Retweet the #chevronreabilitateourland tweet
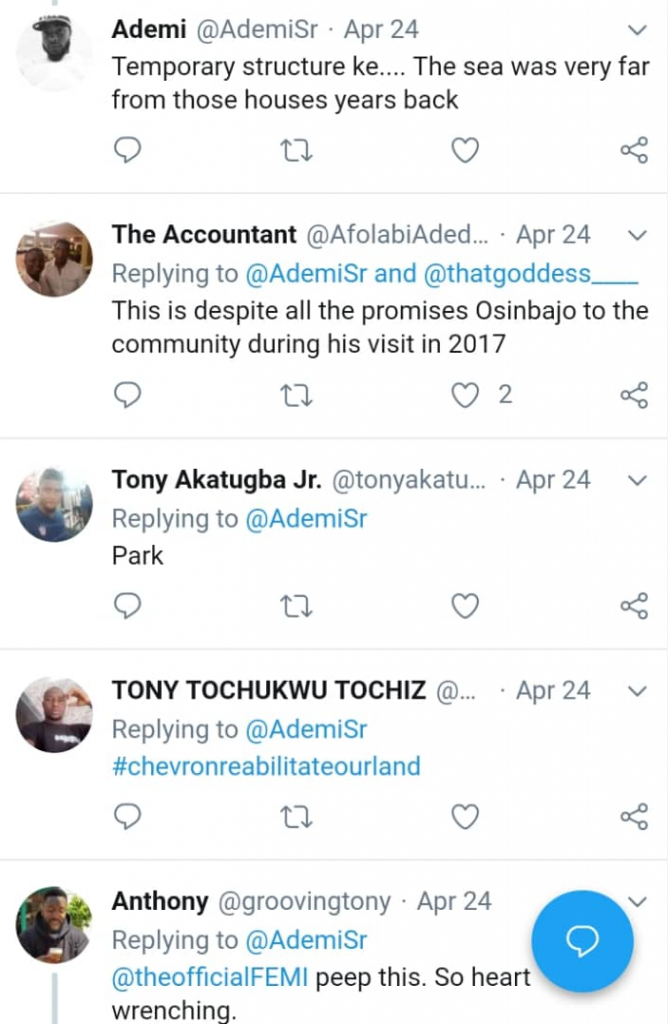The height and width of the screenshot is (1024, 668). click(297, 817)
